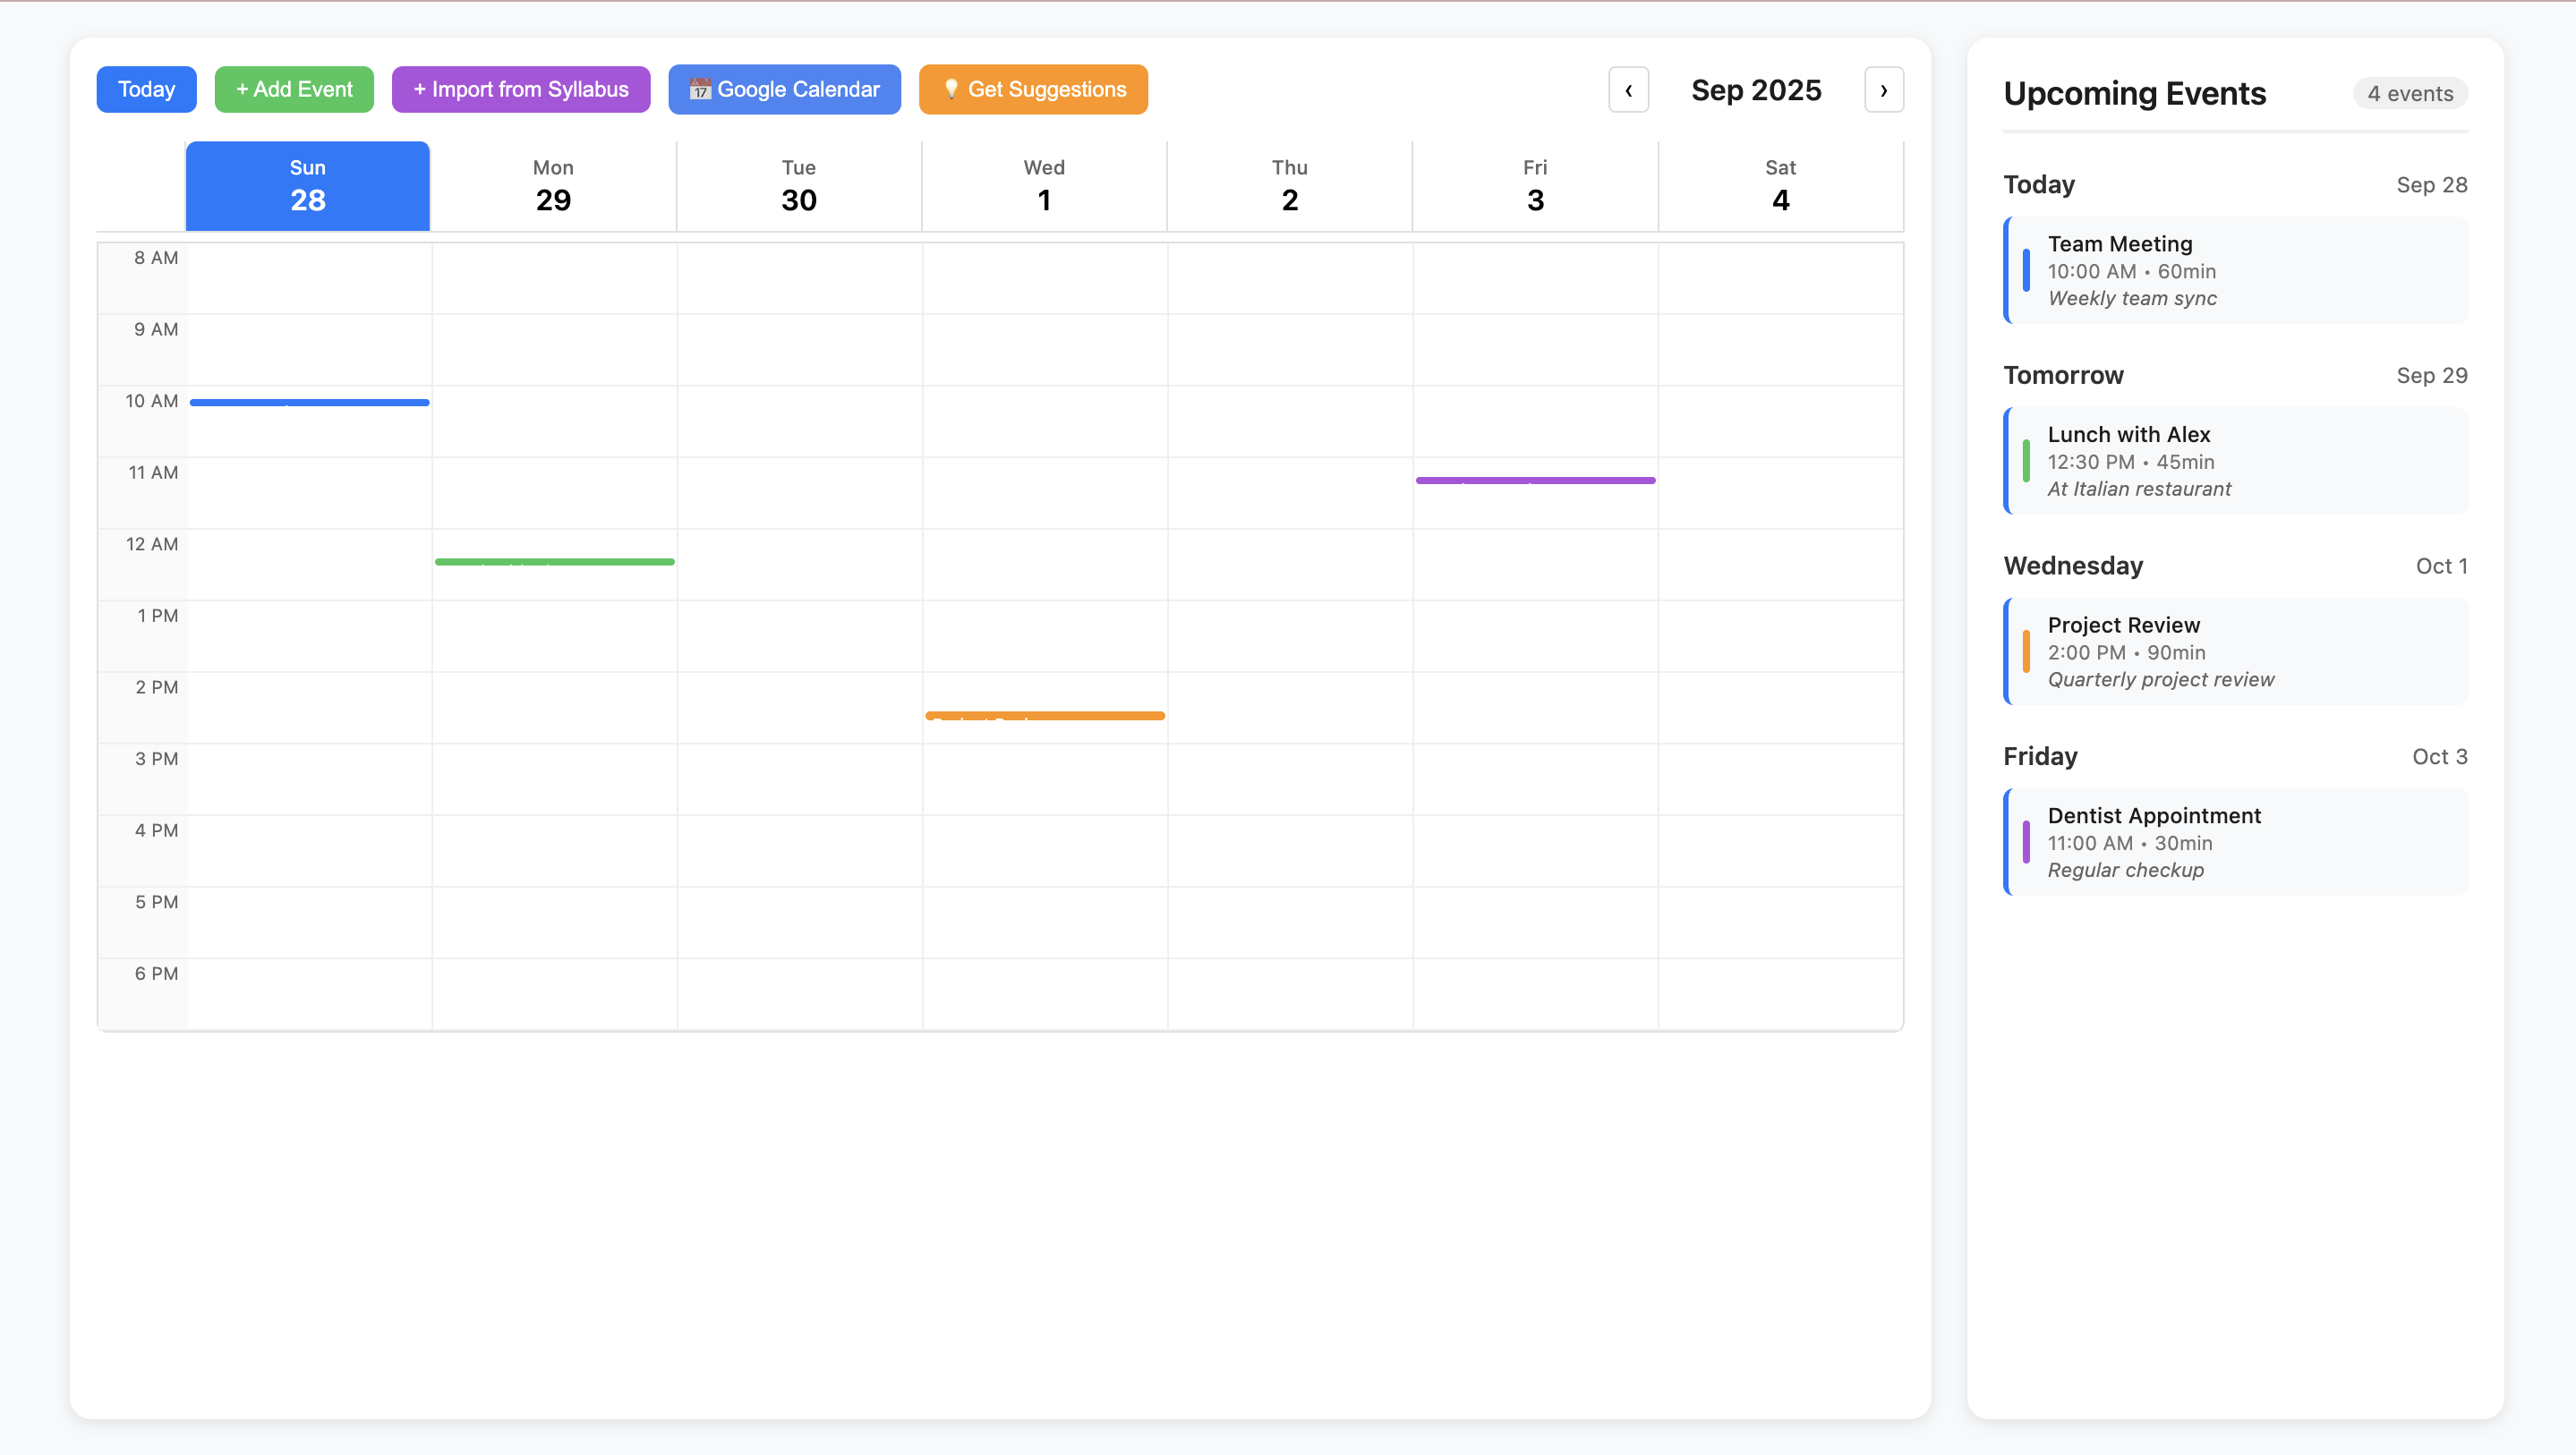This screenshot has height=1455, width=2576.
Task: Select the Fri 3 day header
Action: [x=1535, y=186]
